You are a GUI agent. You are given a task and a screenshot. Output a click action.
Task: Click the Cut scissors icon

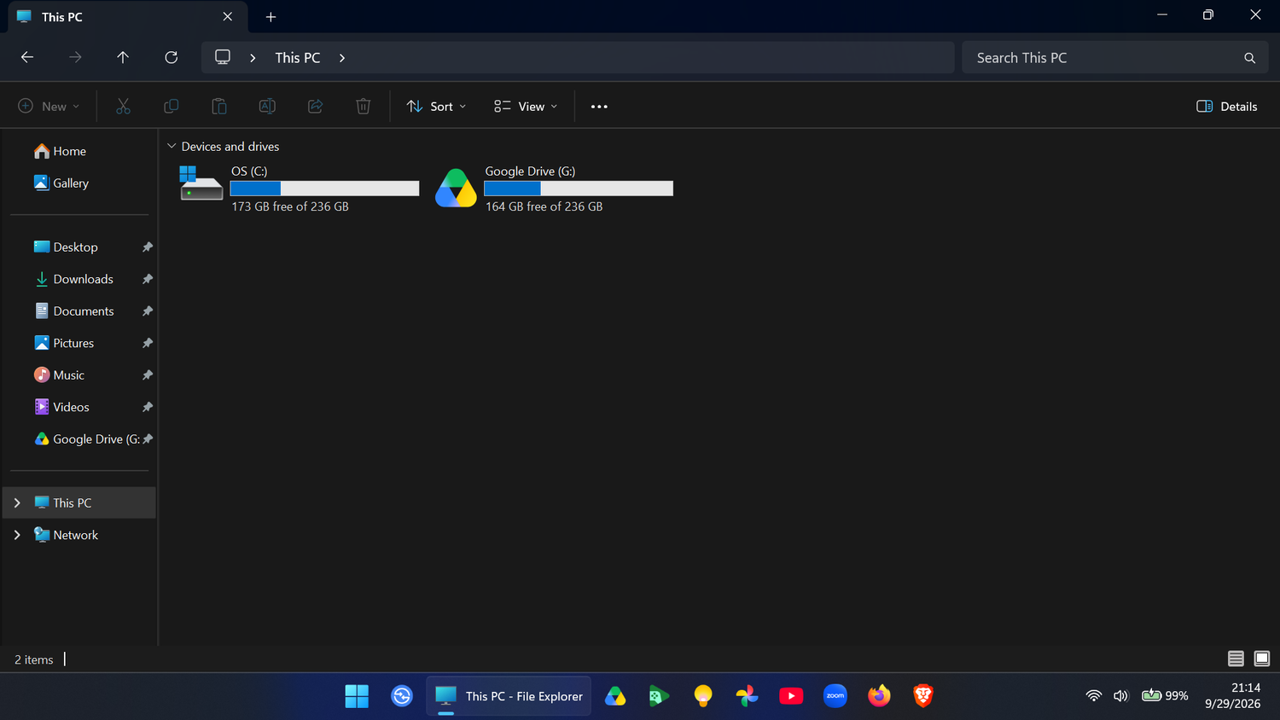(123, 106)
